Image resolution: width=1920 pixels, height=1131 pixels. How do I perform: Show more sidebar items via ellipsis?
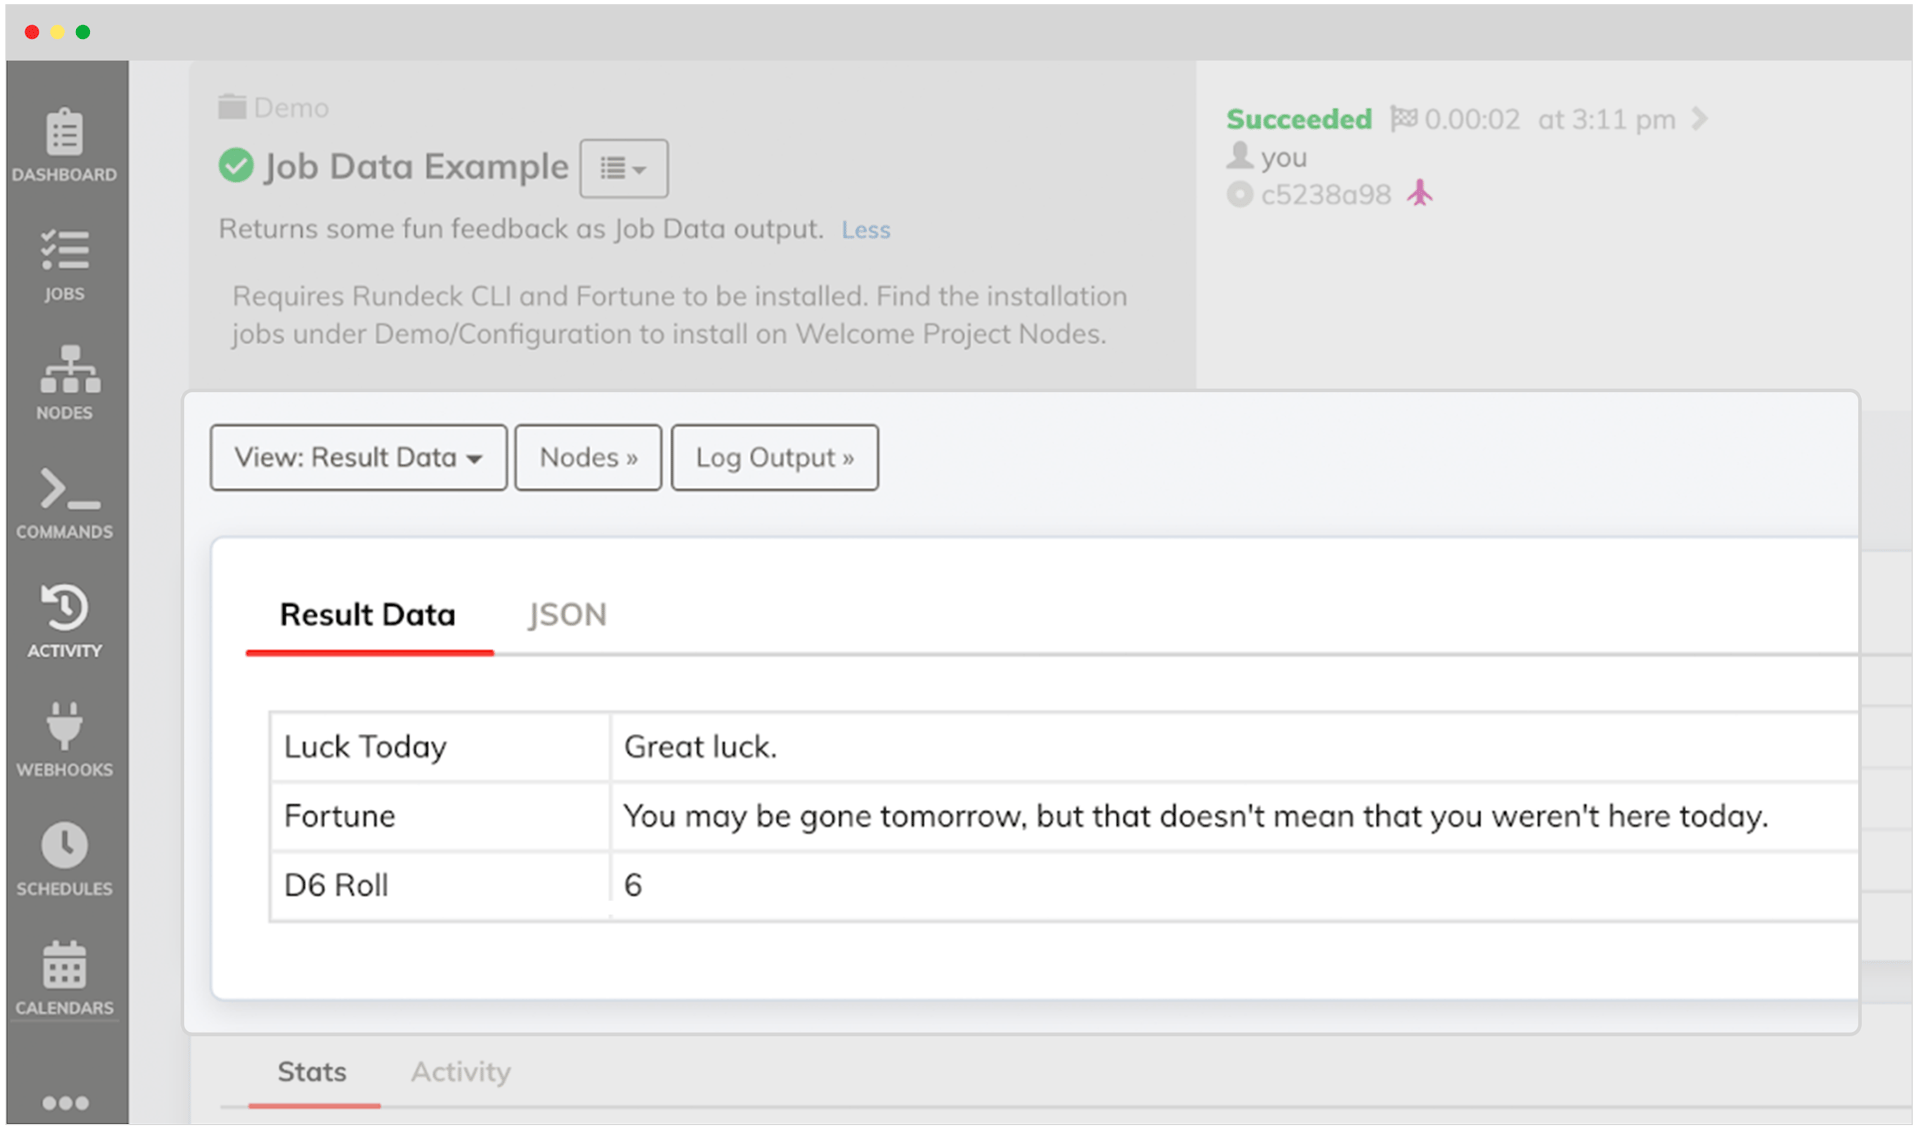65,1102
